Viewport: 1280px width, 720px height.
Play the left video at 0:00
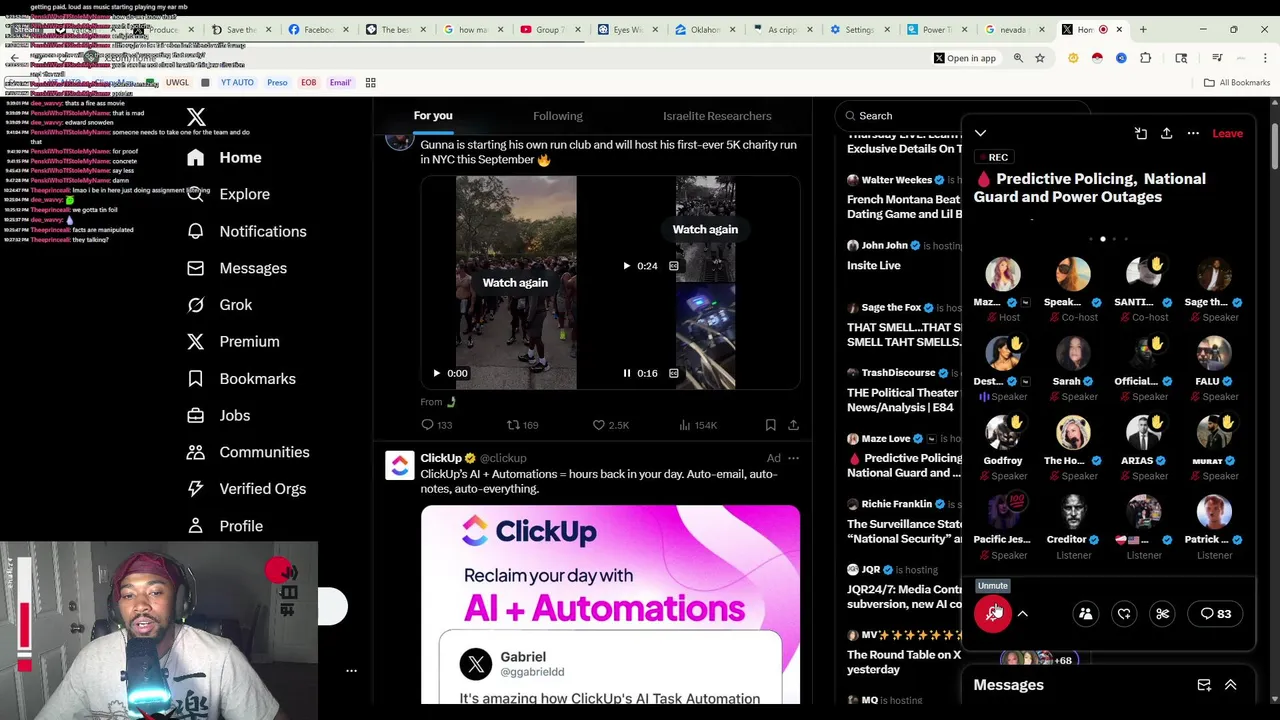(436, 373)
